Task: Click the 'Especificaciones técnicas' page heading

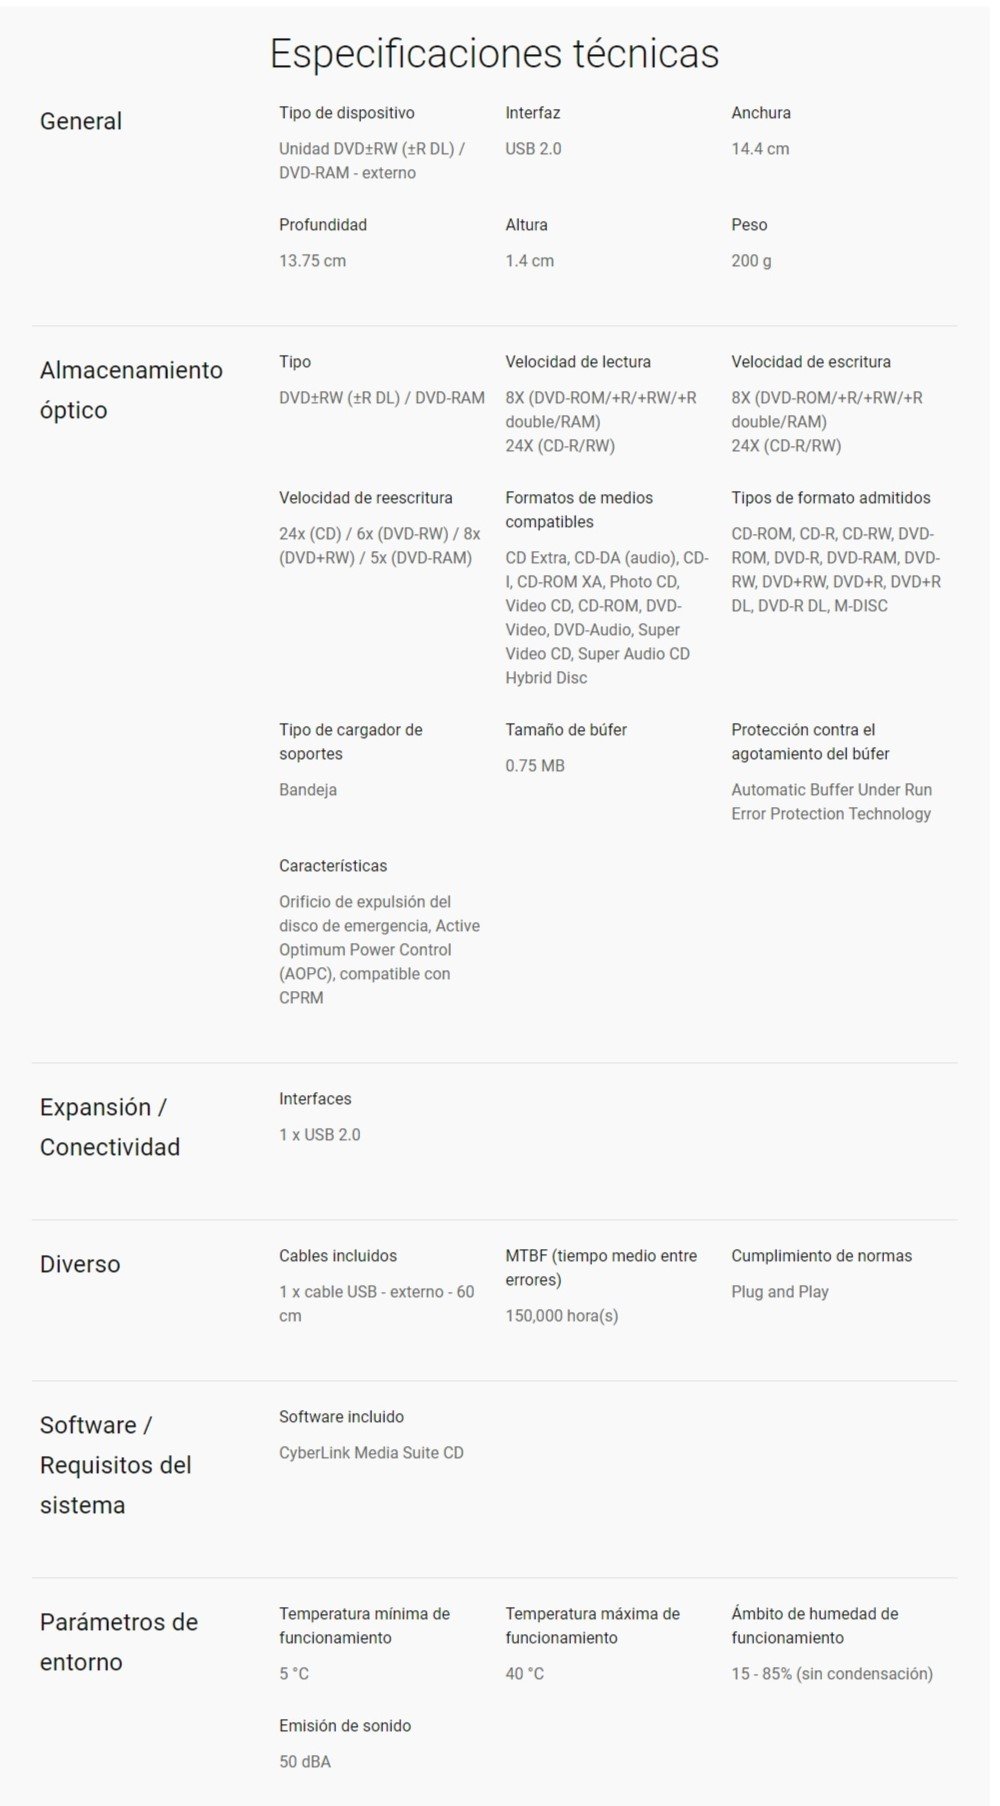Action: coord(494,54)
